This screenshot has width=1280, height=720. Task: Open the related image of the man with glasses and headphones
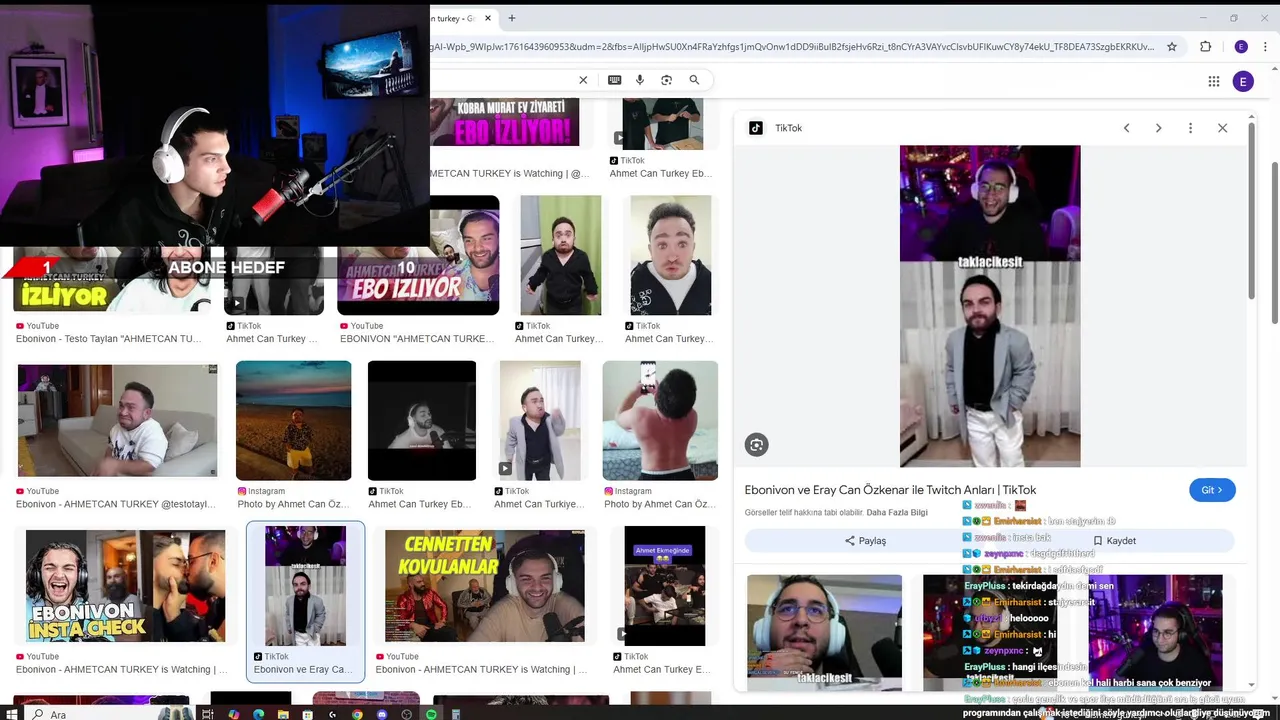[824, 631]
